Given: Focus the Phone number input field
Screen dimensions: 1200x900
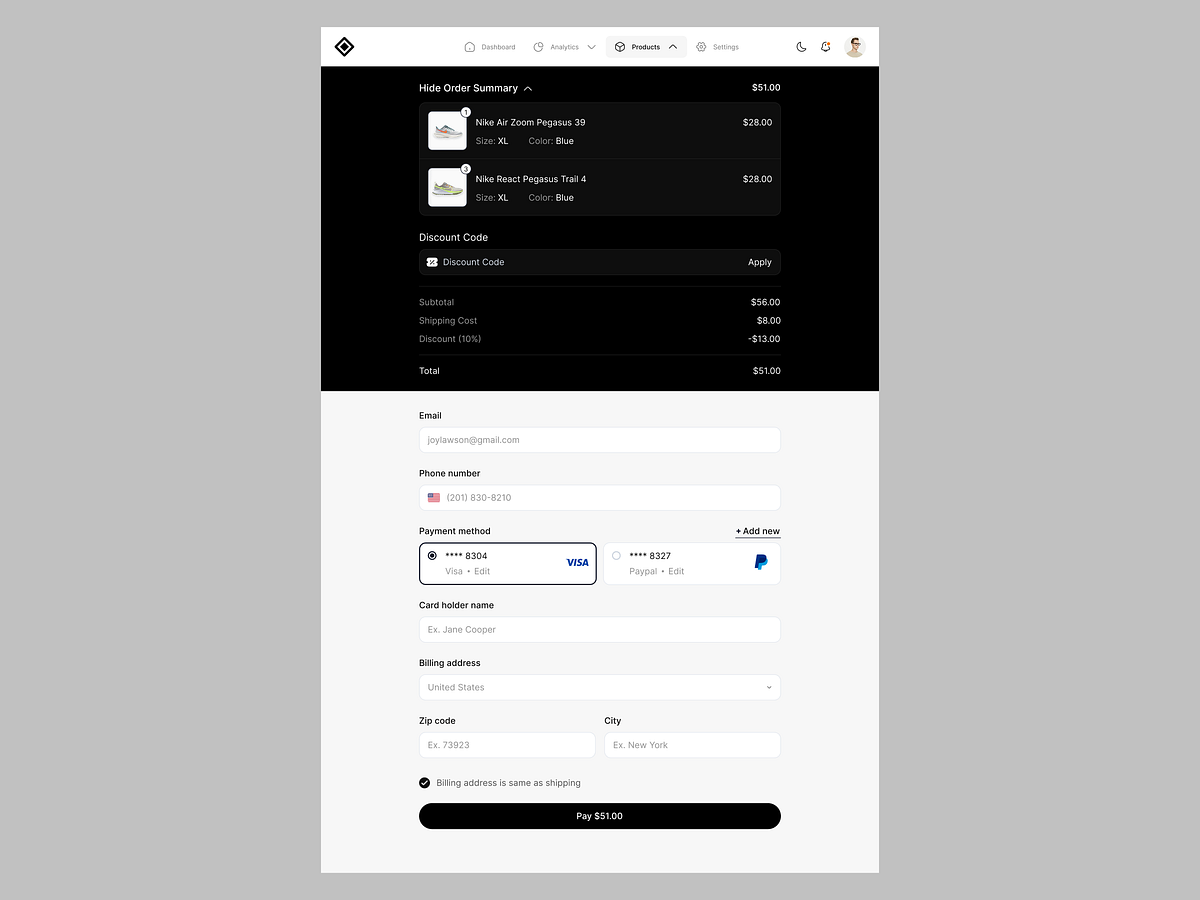Looking at the screenshot, I should click(x=600, y=497).
